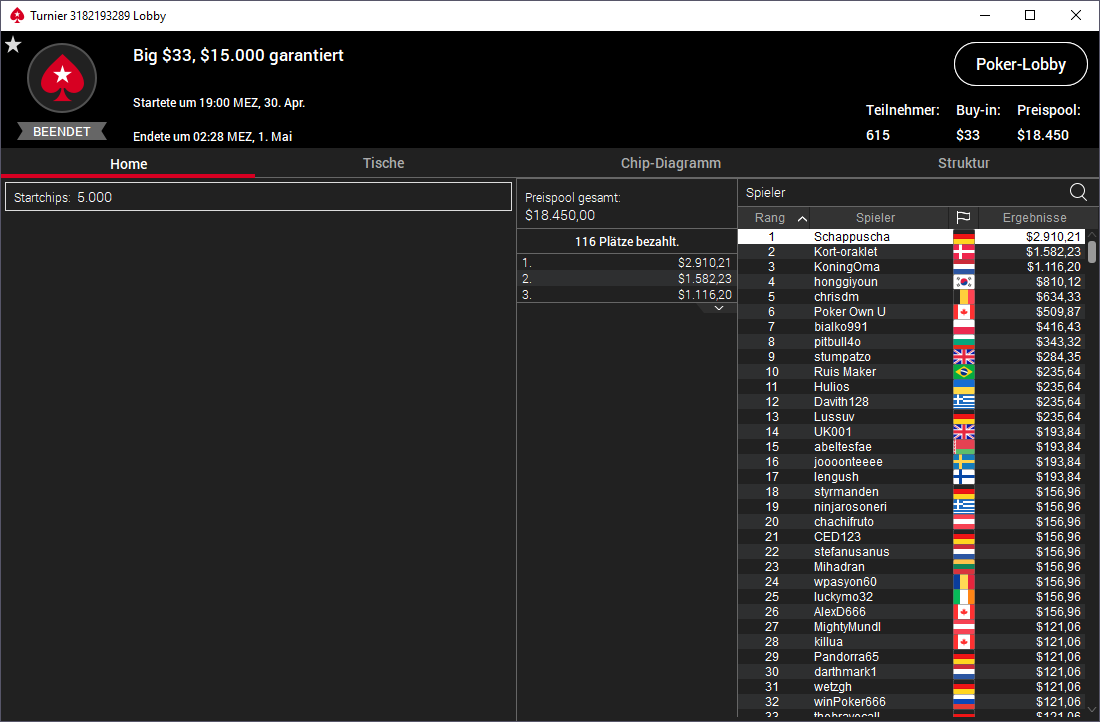Click the favorite star icon
The width and height of the screenshot is (1100, 722).
point(13,45)
